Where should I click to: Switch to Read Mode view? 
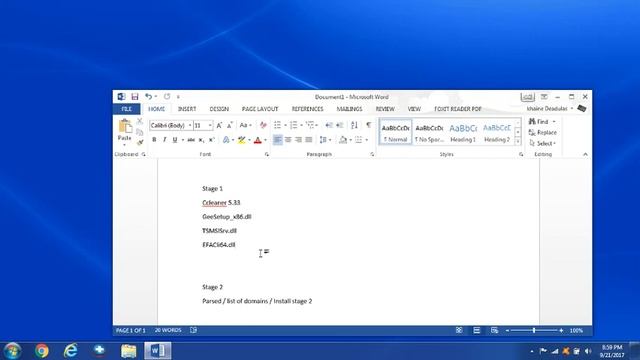pyautogui.click(x=459, y=330)
